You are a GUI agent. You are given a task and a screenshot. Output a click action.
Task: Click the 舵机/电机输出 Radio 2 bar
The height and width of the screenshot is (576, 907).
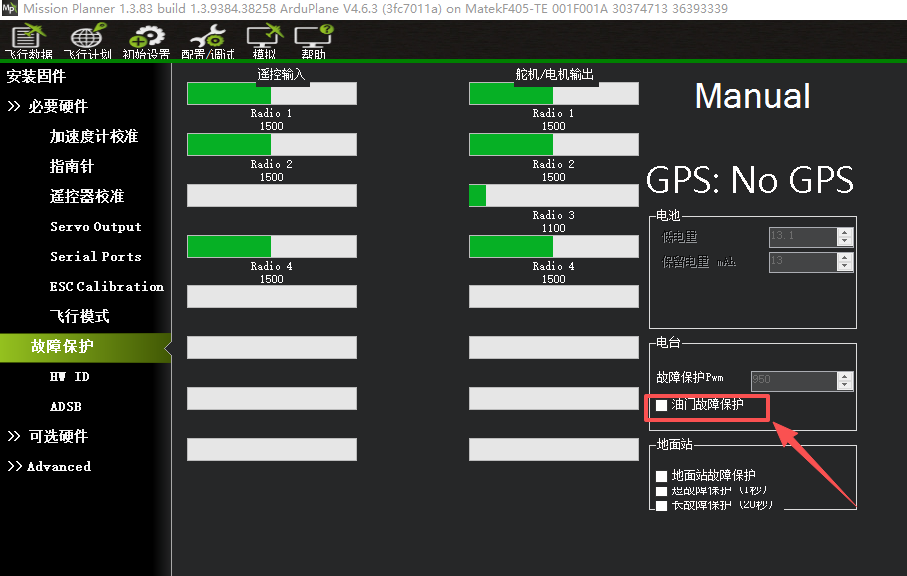554,145
